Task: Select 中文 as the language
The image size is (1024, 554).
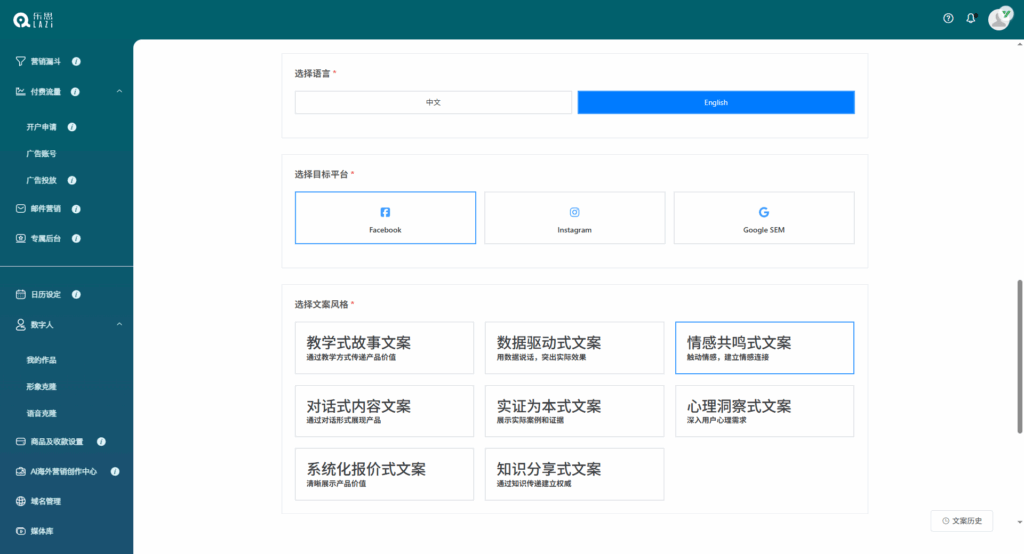Action: [x=433, y=103]
